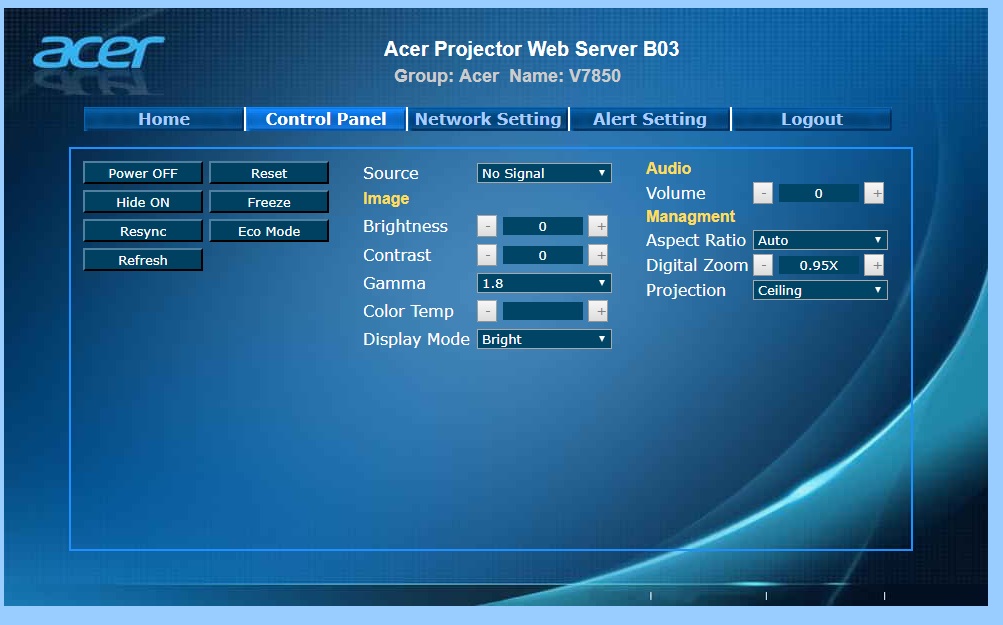This screenshot has width=1003, height=625.
Task: Click the yellow Managment section heading
Action: pyautogui.click(x=690, y=216)
